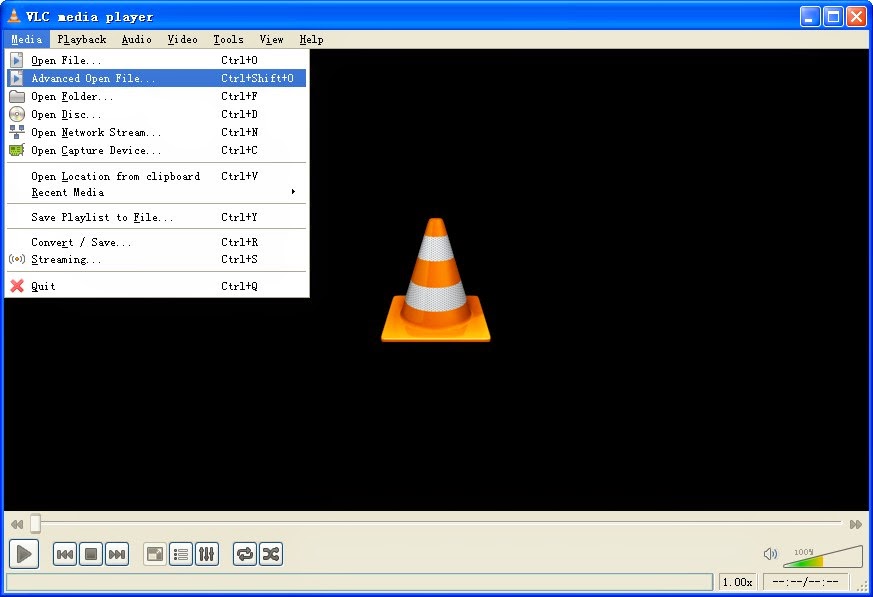
Task: Stop playback with the stop button
Action: [91, 554]
